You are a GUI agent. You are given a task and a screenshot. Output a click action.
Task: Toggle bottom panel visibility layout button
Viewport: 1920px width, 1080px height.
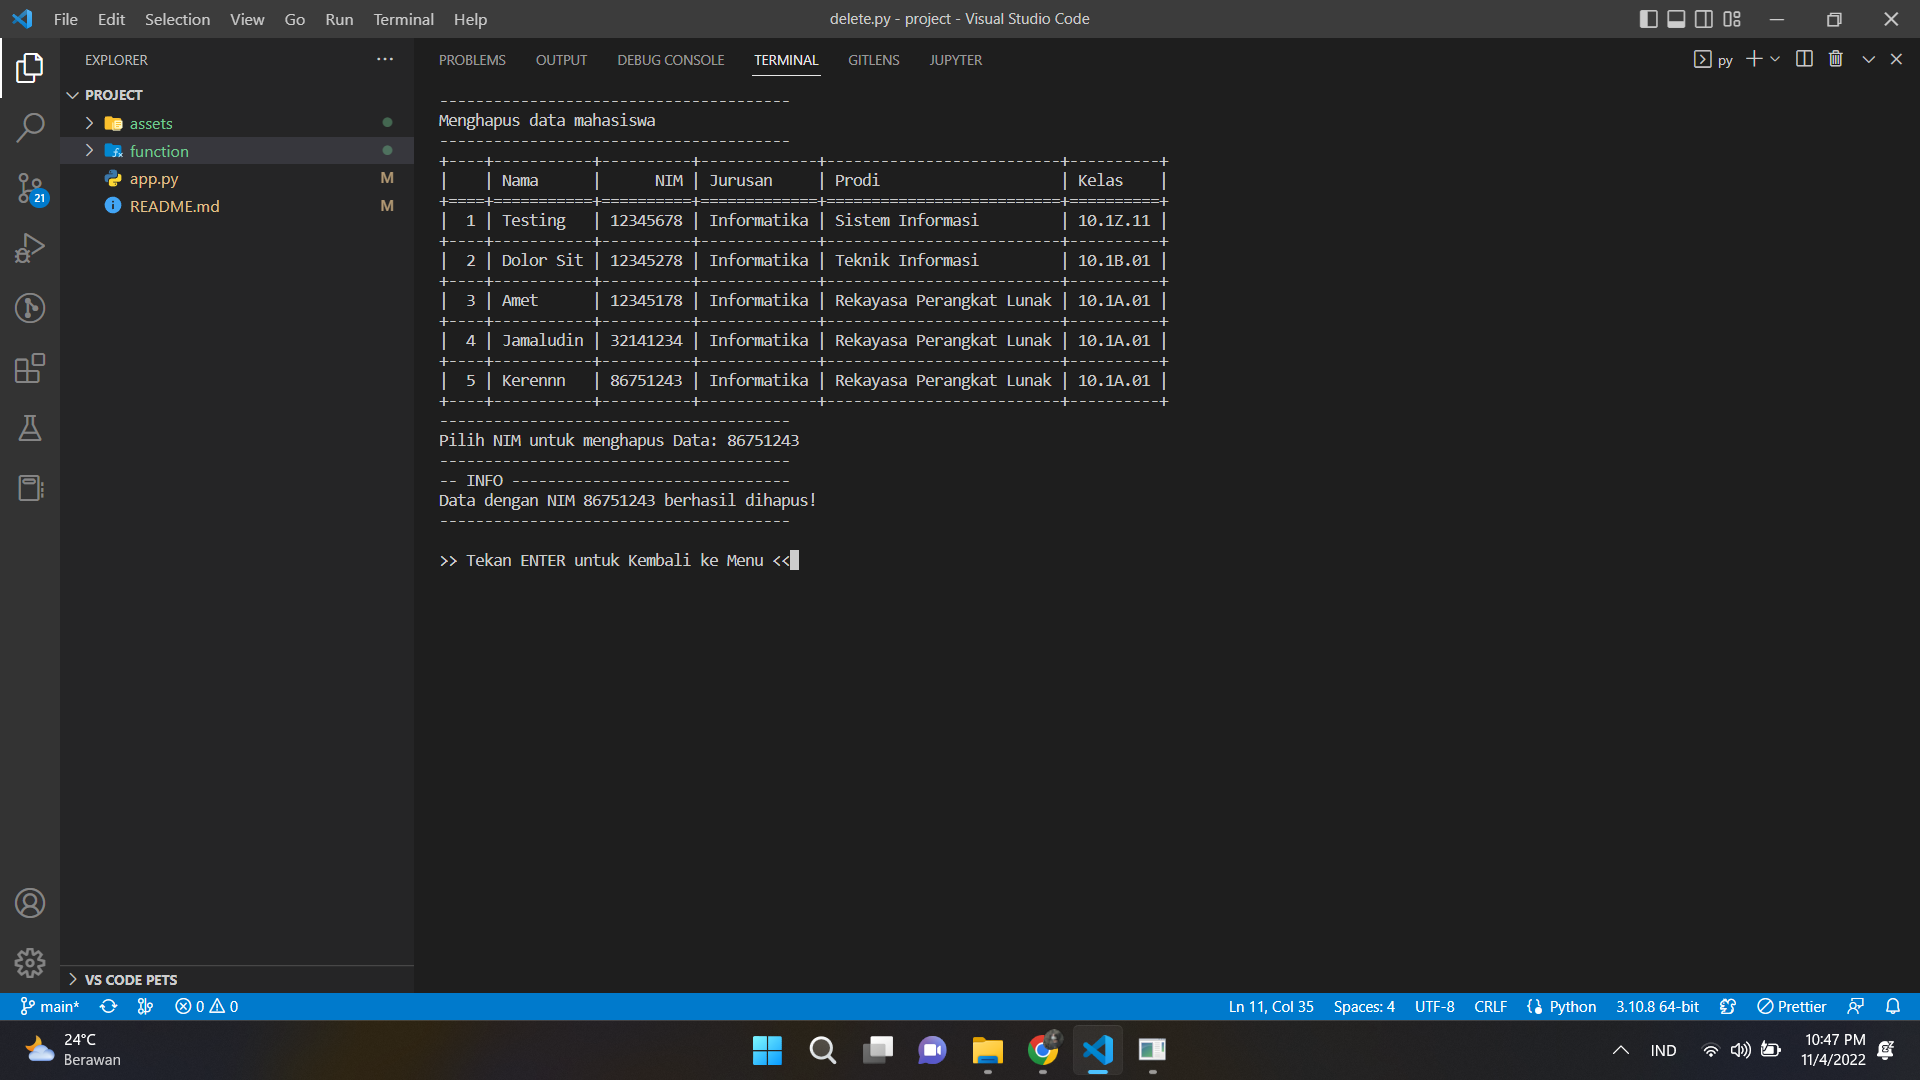(1676, 19)
